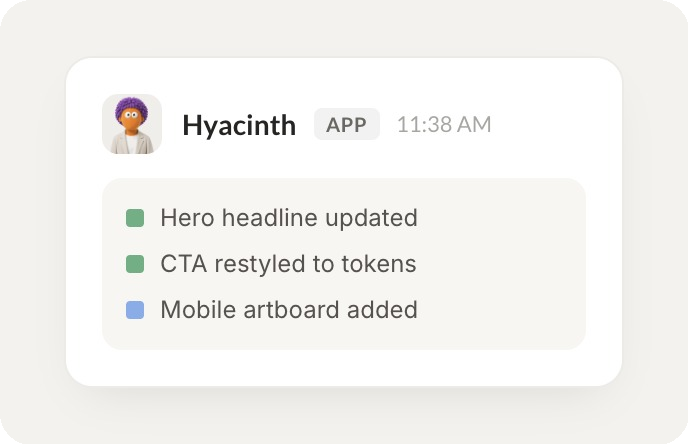Click the word Mobile in third item

pos(198,310)
